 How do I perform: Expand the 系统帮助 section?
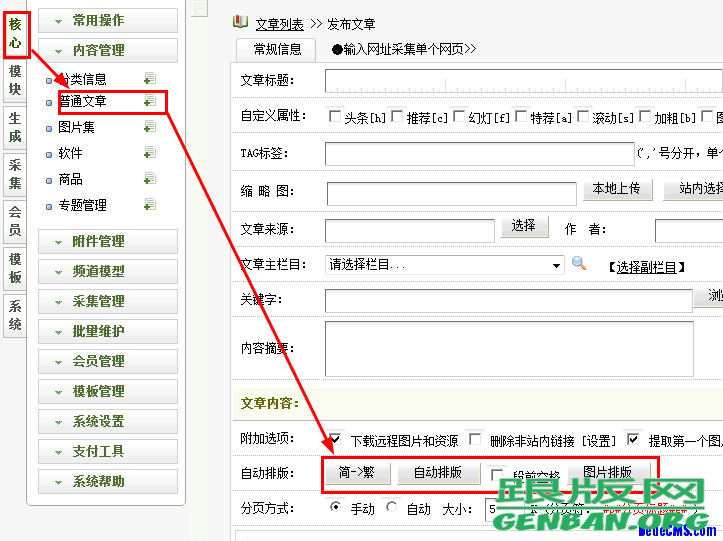pos(107,481)
